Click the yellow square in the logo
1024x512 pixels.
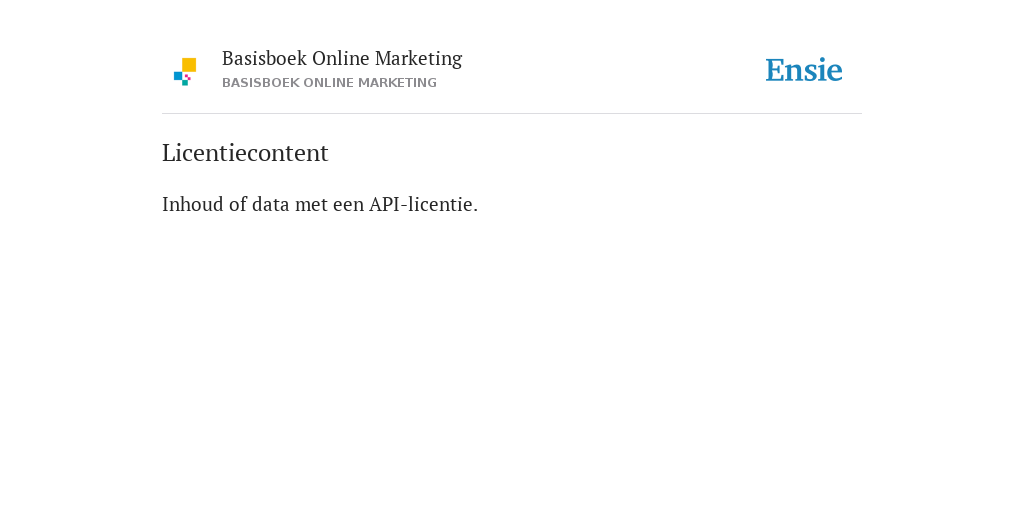189,65
